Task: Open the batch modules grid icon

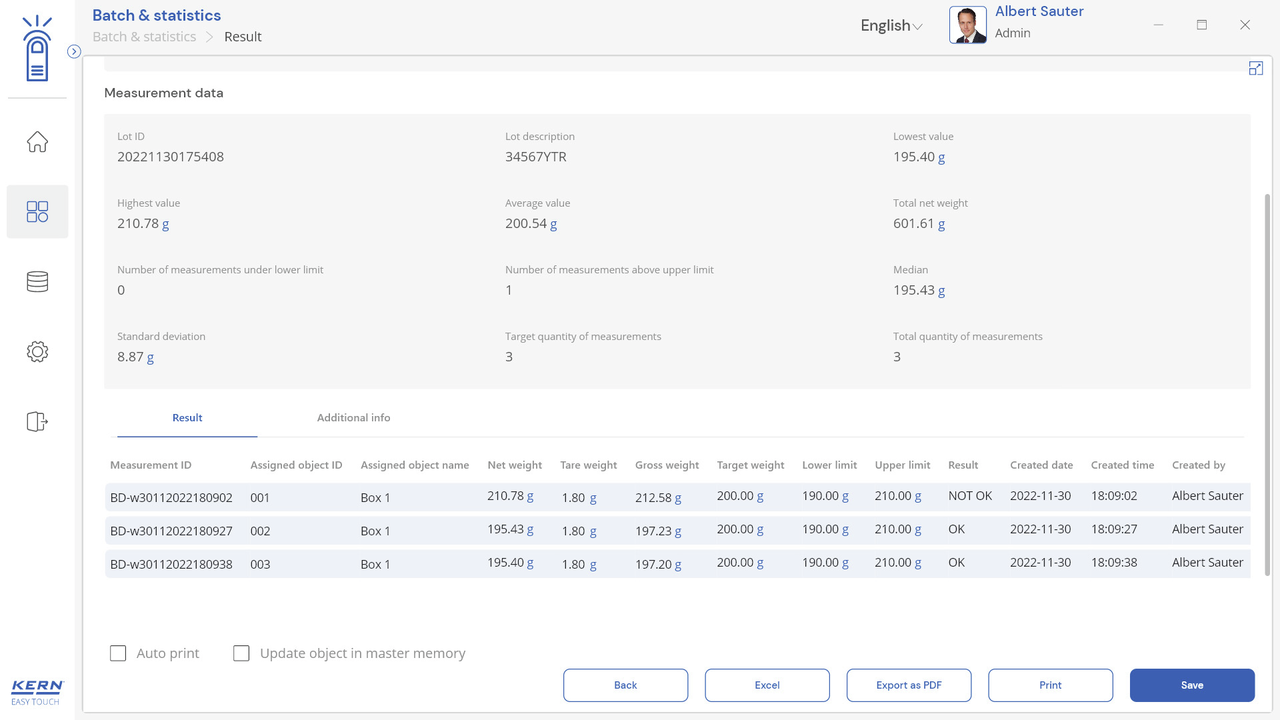Action: coord(37,212)
